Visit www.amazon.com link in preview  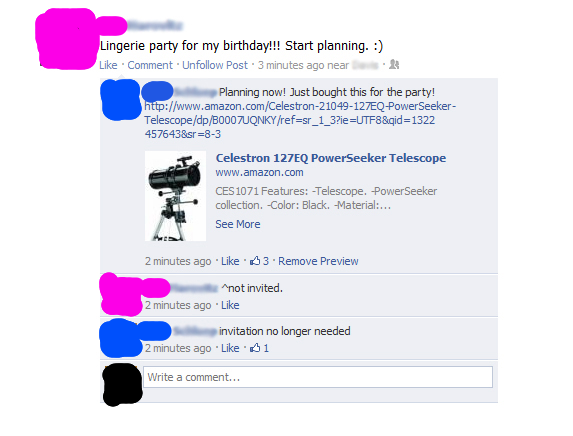pyautogui.click(x=259, y=172)
